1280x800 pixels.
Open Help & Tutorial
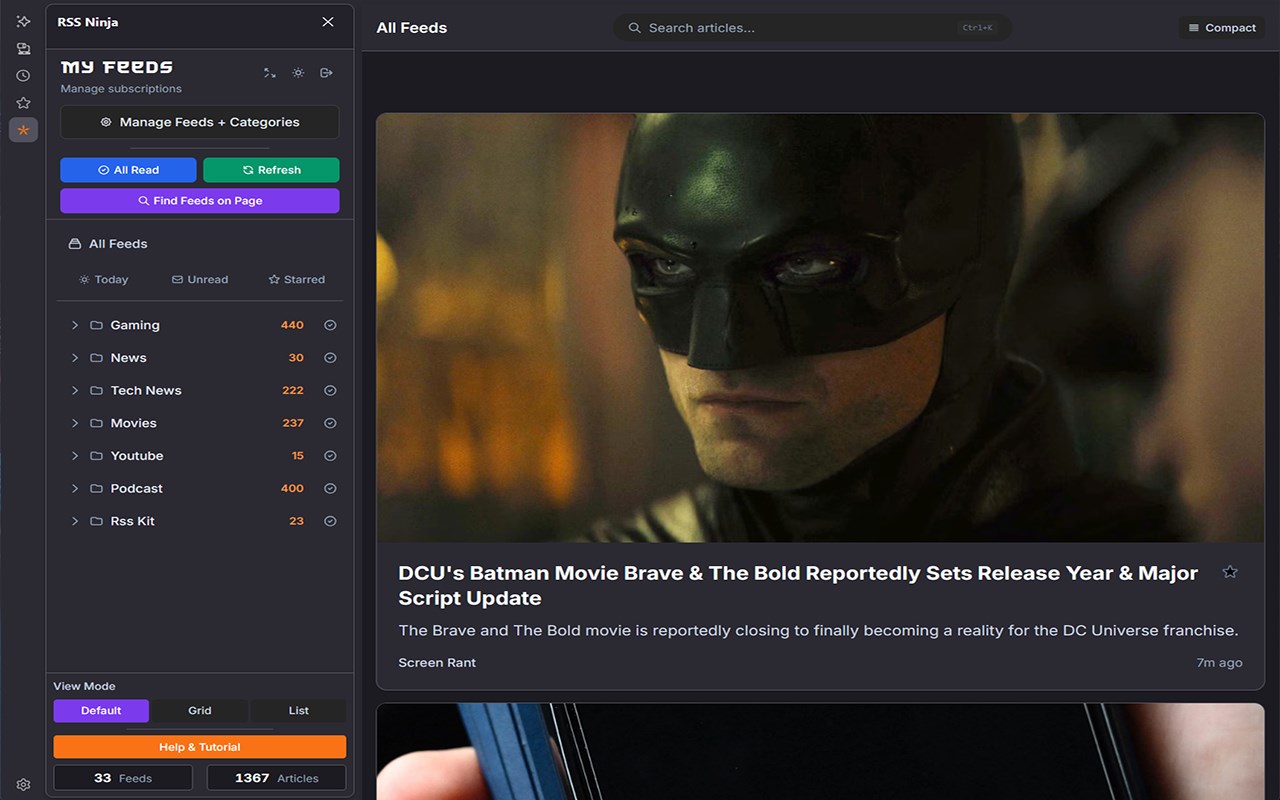click(200, 747)
